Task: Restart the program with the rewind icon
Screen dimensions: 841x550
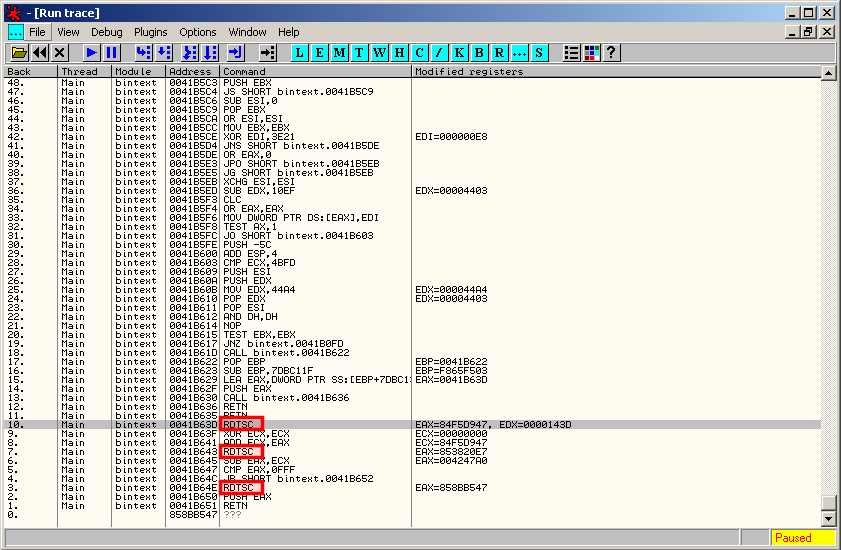Action: [x=40, y=52]
